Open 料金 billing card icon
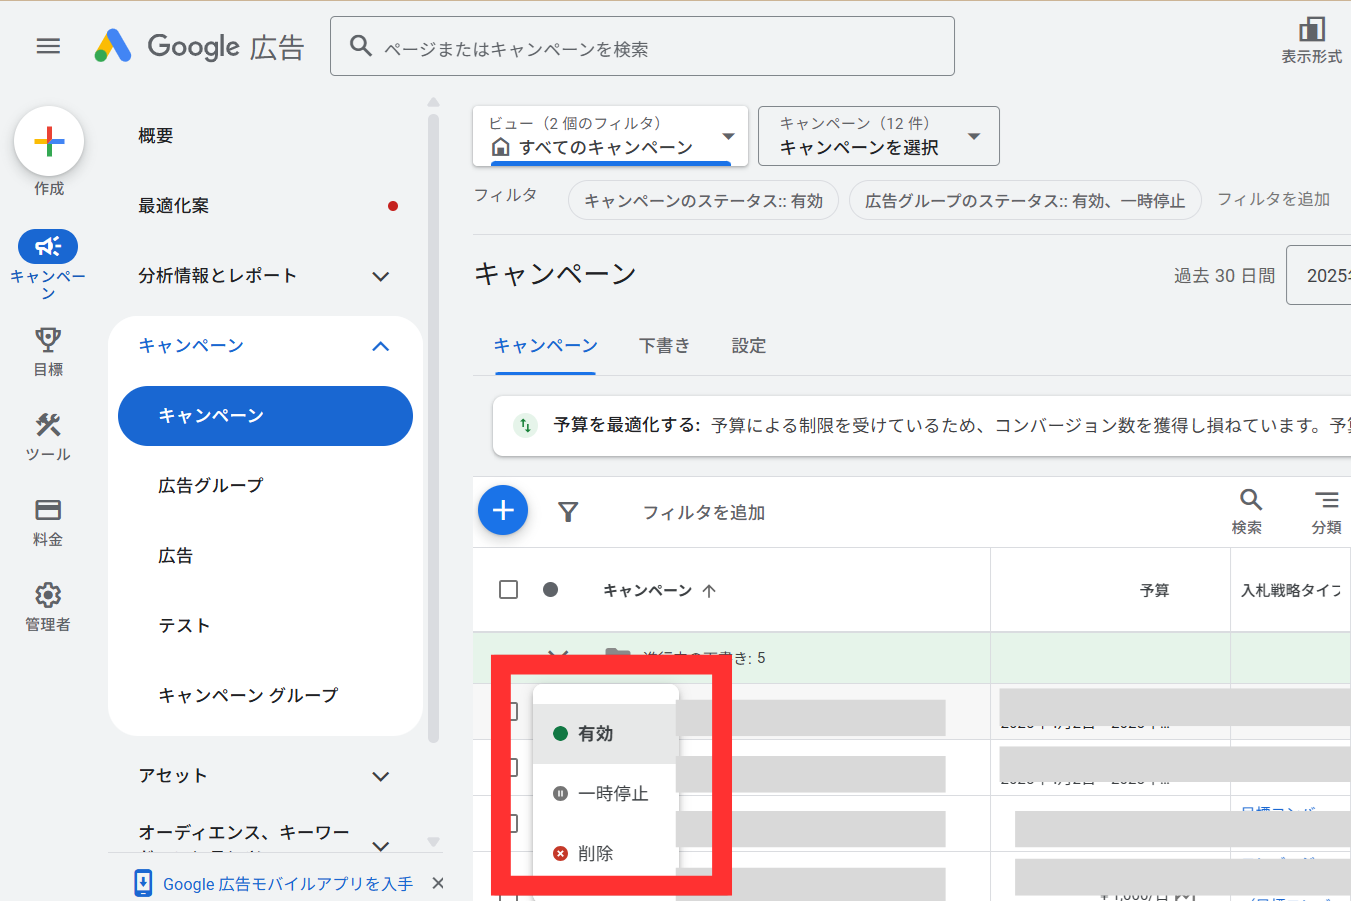This screenshot has height=901, width=1351. [x=48, y=510]
